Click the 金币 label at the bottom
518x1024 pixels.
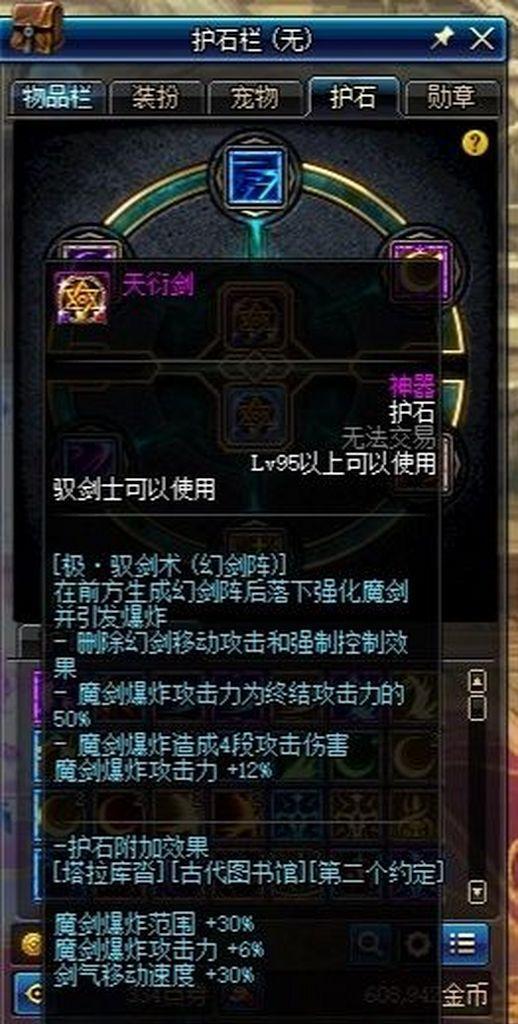(466, 995)
